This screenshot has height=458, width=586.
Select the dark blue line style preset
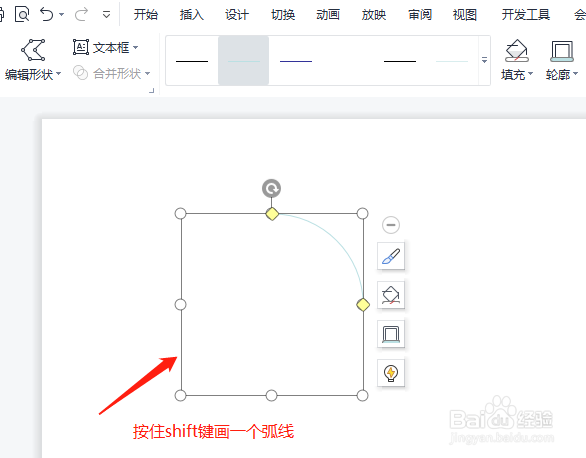click(x=296, y=61)
